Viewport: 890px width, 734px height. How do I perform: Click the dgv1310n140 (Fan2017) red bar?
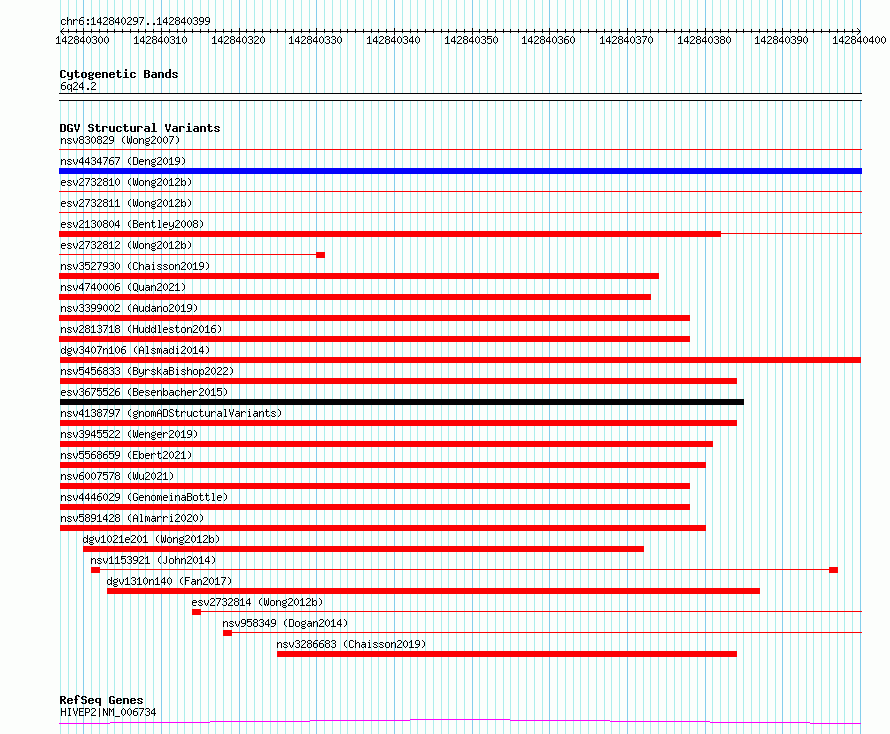(x=434, y=591)
